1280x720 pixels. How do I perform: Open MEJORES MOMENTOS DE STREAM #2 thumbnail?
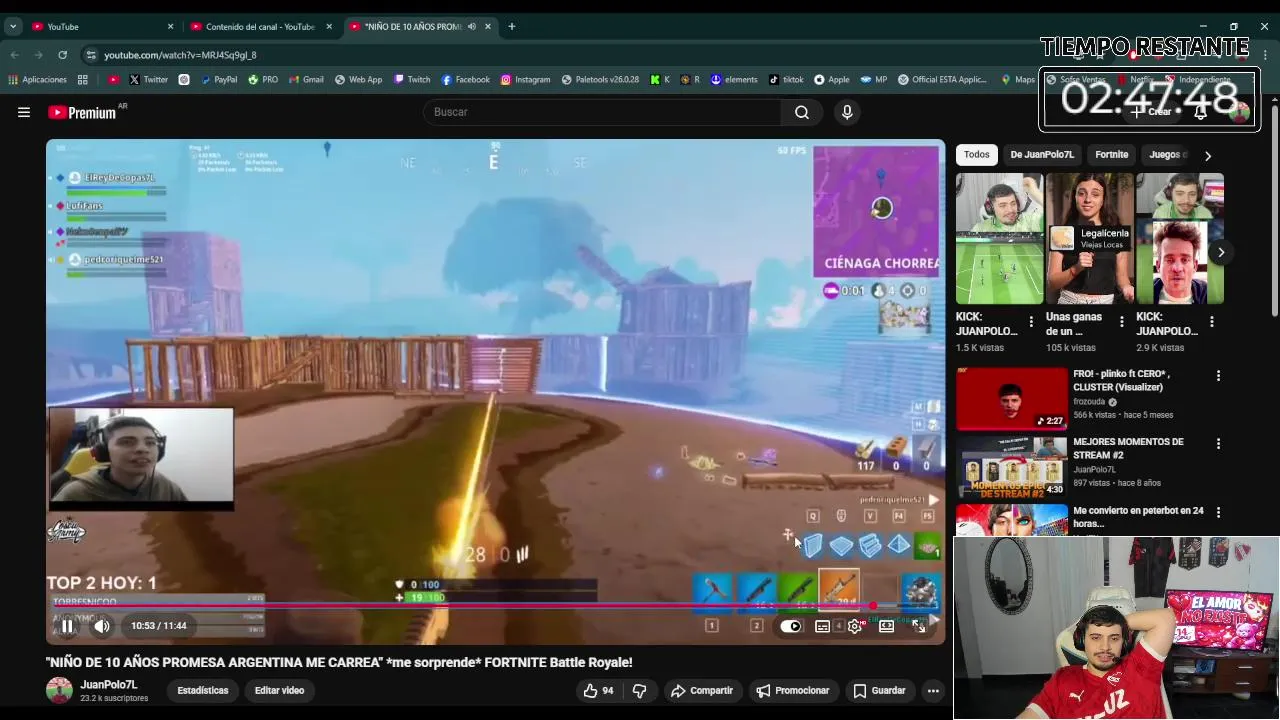tap(1012, 467)
